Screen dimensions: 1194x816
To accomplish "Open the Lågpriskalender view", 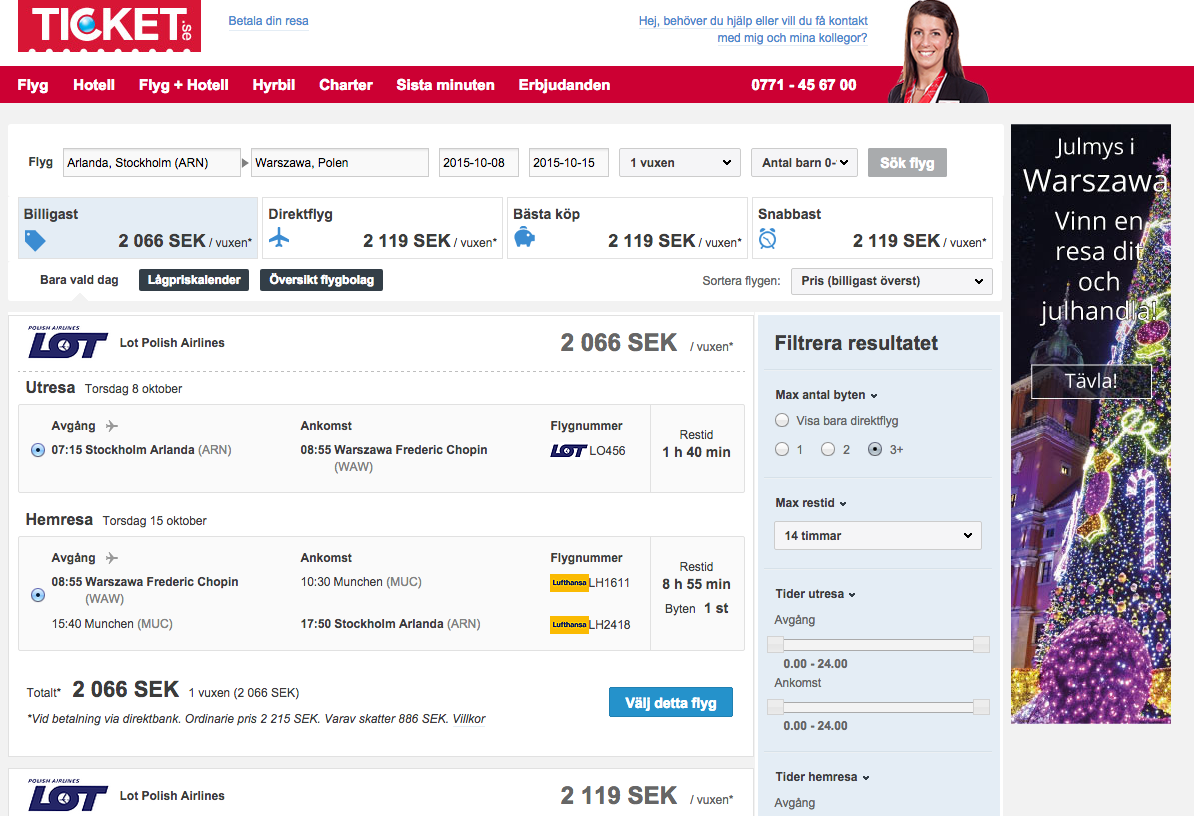I will 194,280.
